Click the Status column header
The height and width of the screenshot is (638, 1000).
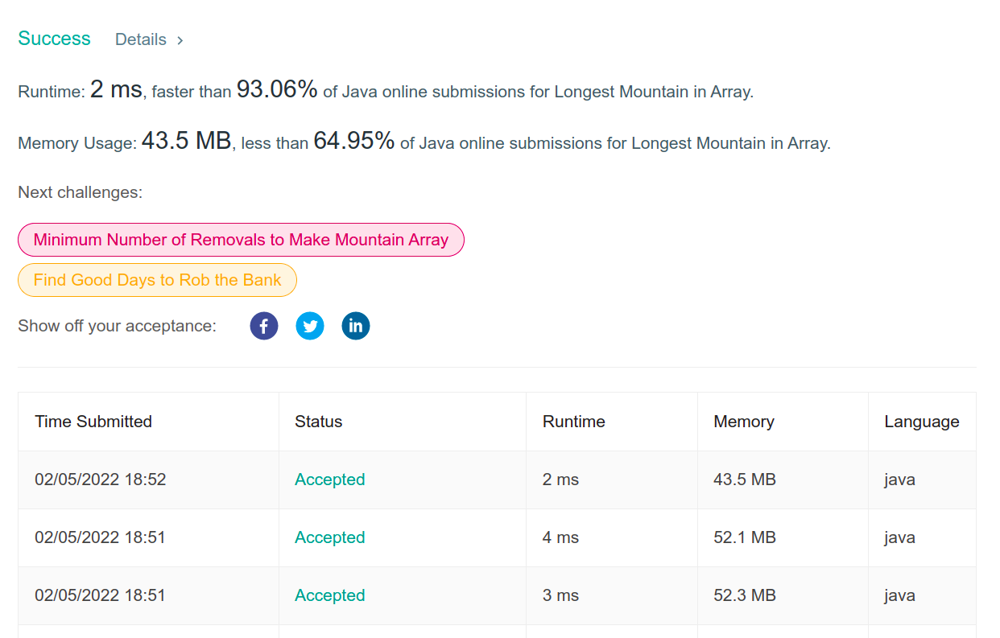click(318, 422)
